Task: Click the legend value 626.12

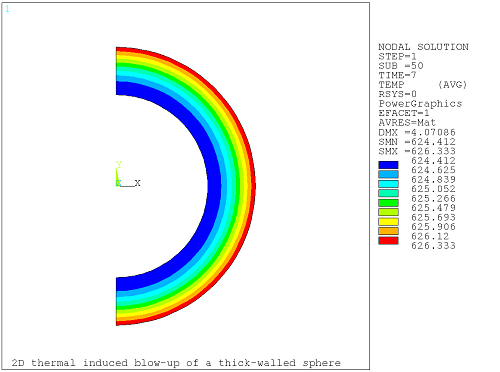Action: [430, 236]
